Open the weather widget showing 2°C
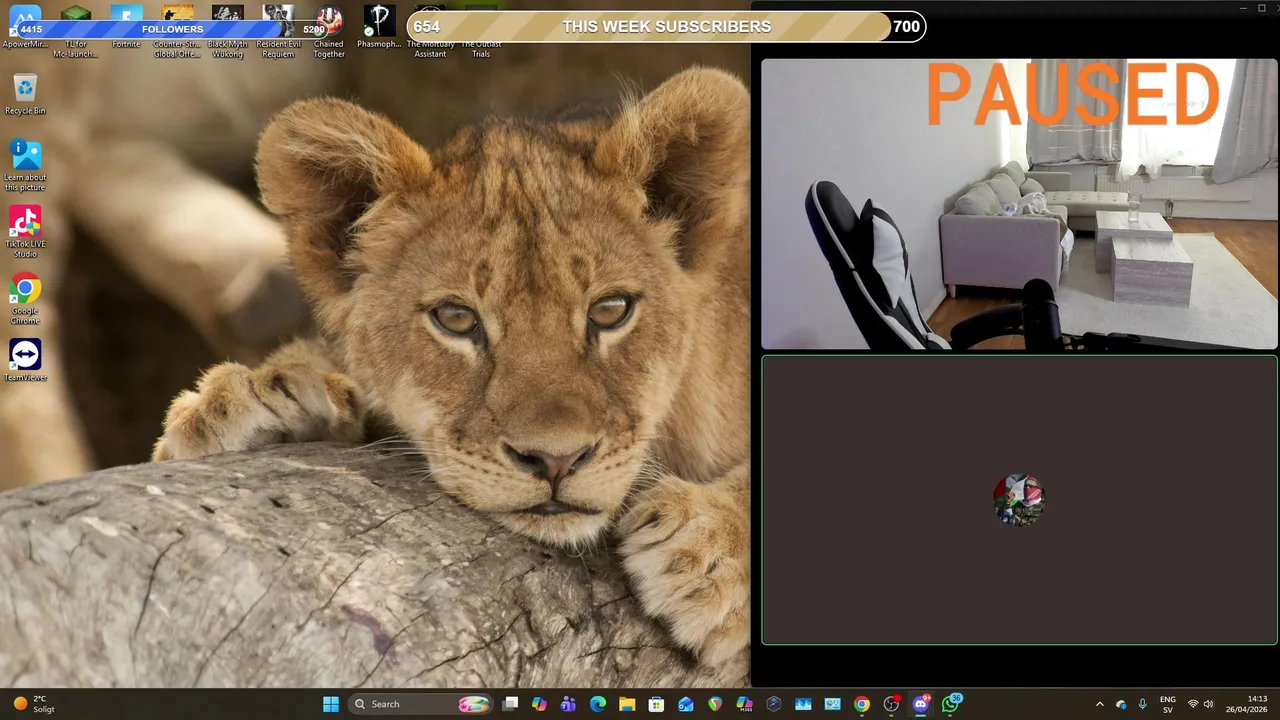The width and height of the screenshot is (1280, 720). pos(34,704)
